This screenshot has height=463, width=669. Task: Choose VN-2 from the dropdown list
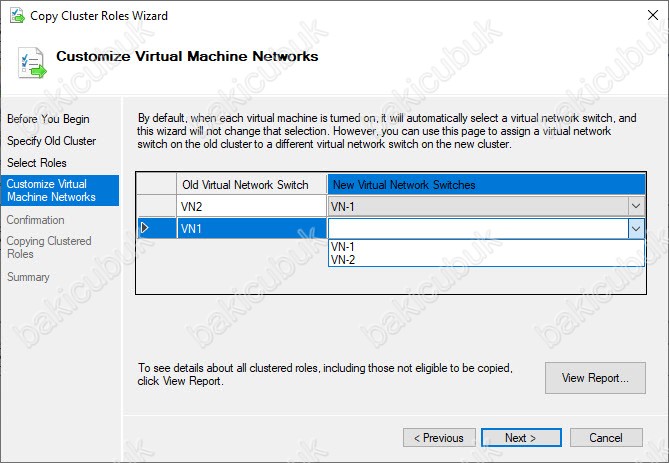point(343,259)
